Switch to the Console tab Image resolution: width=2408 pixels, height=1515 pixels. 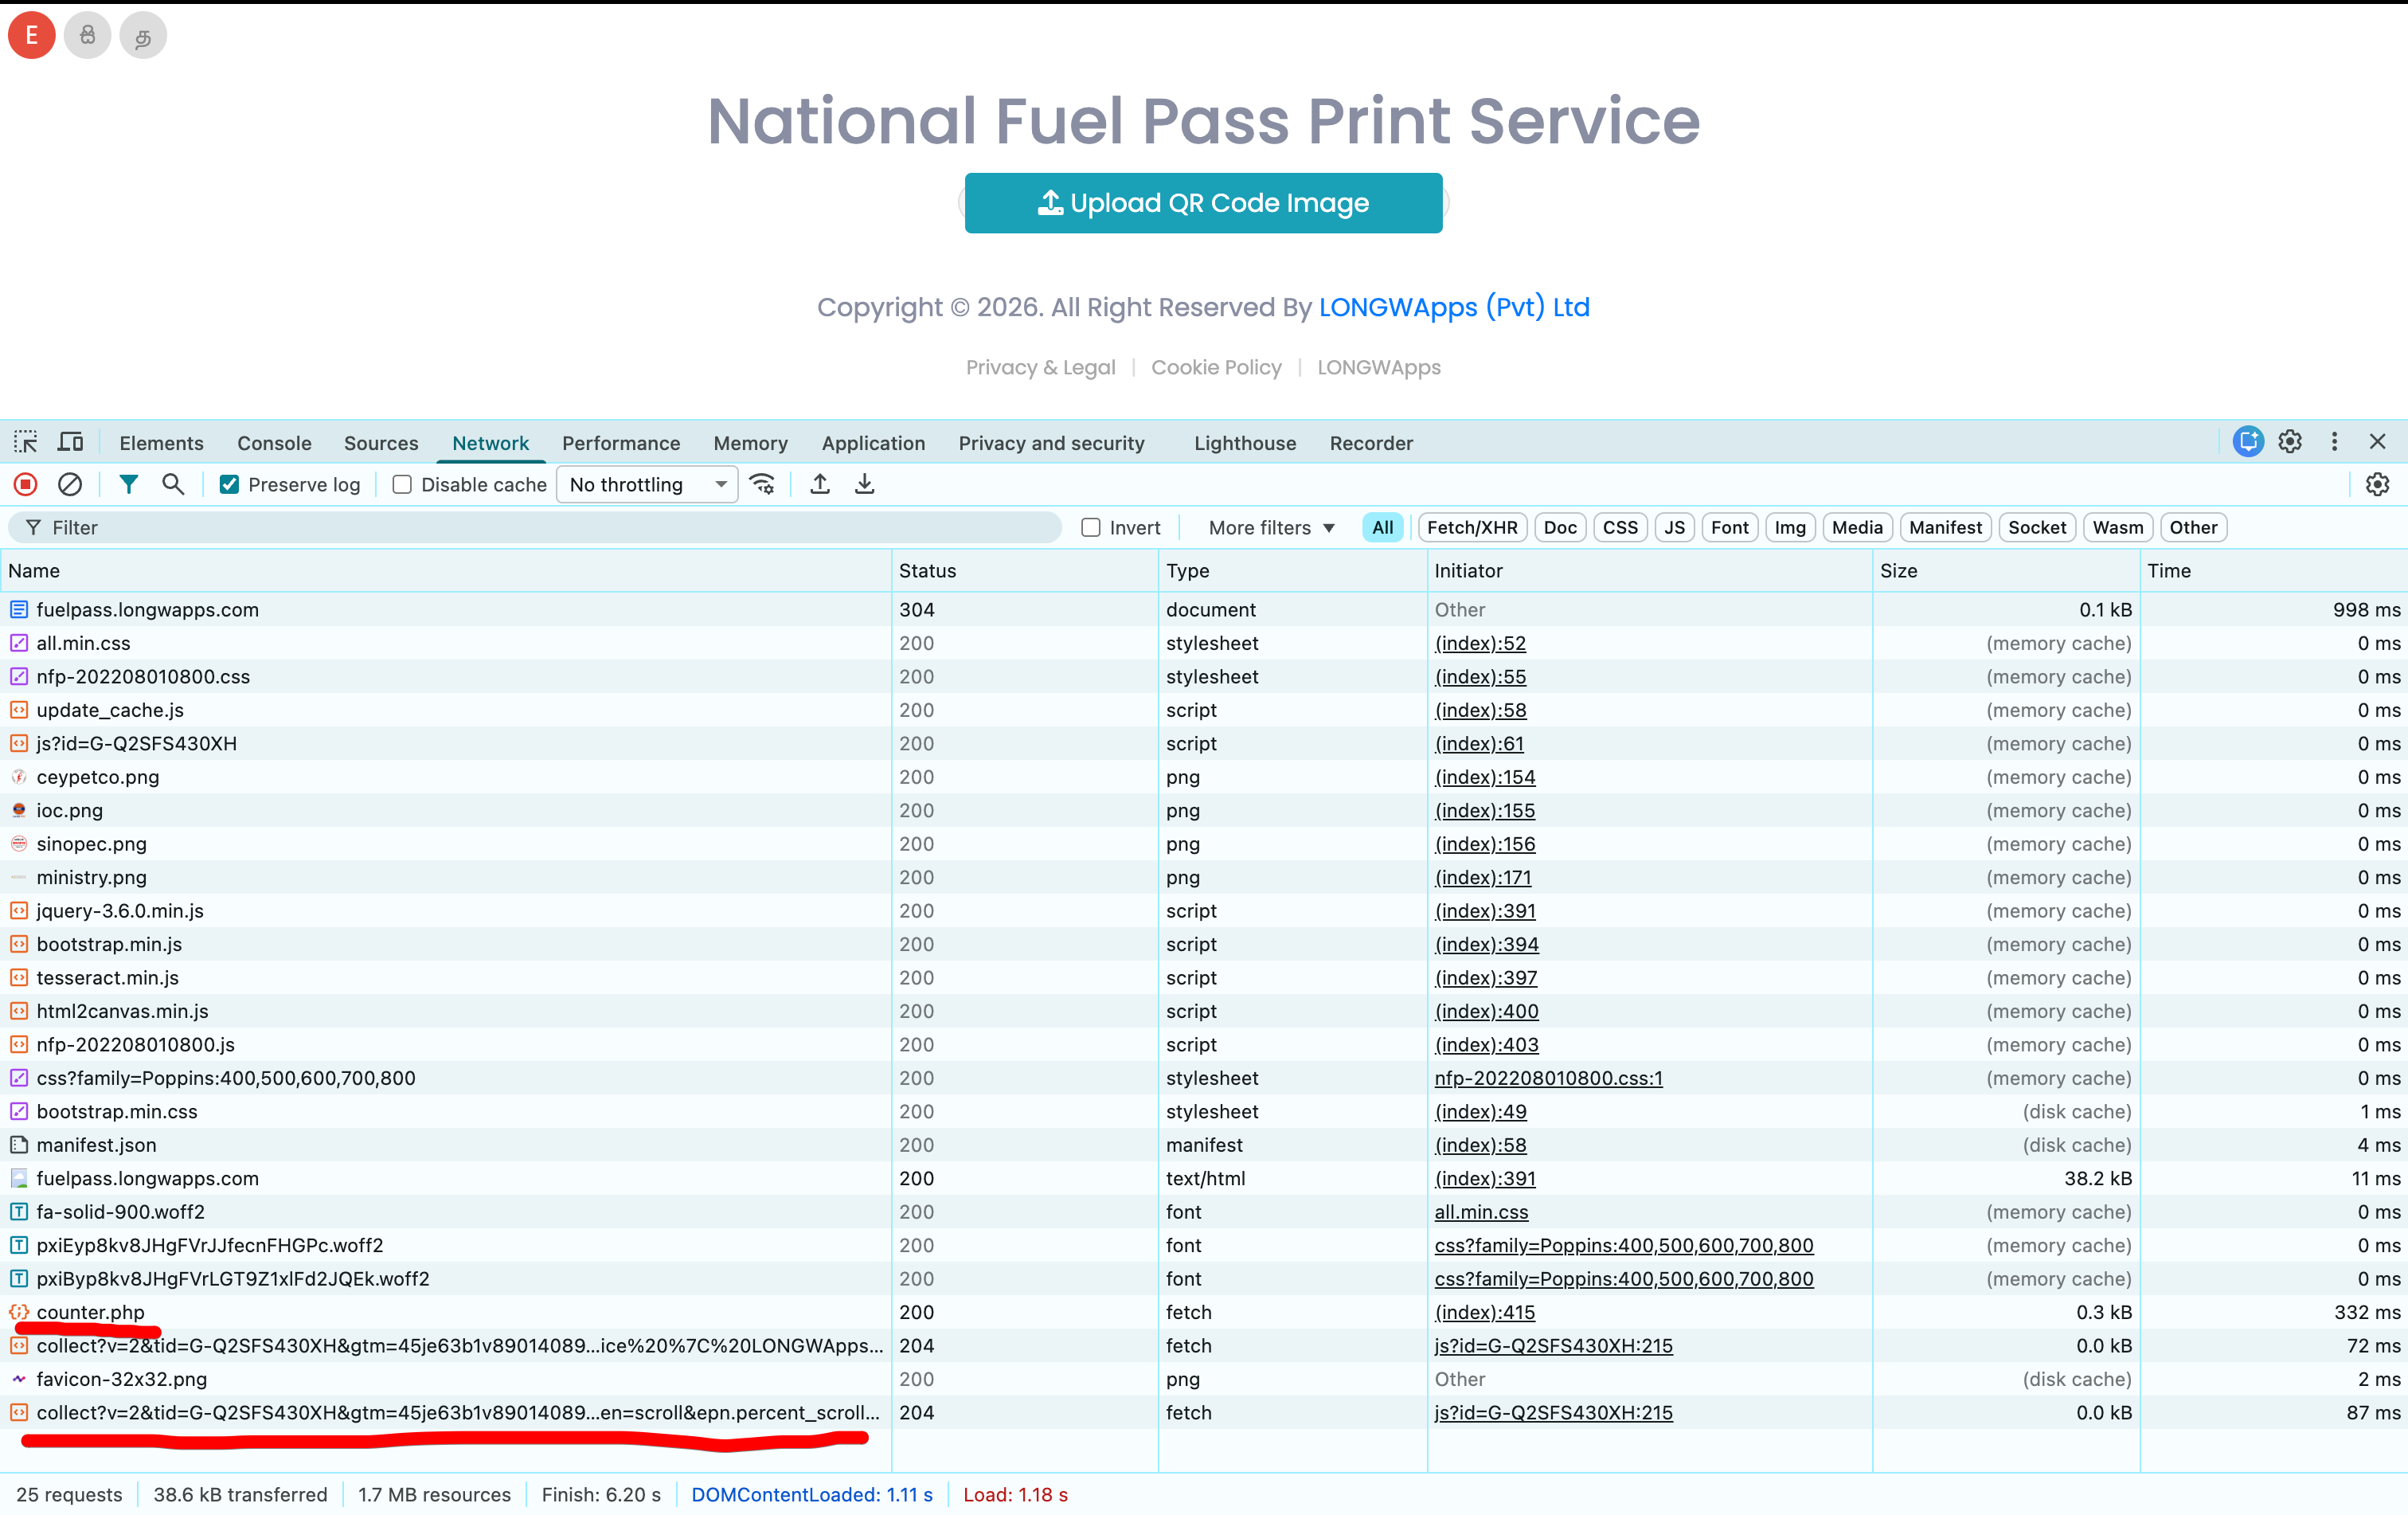click(274, 443)
